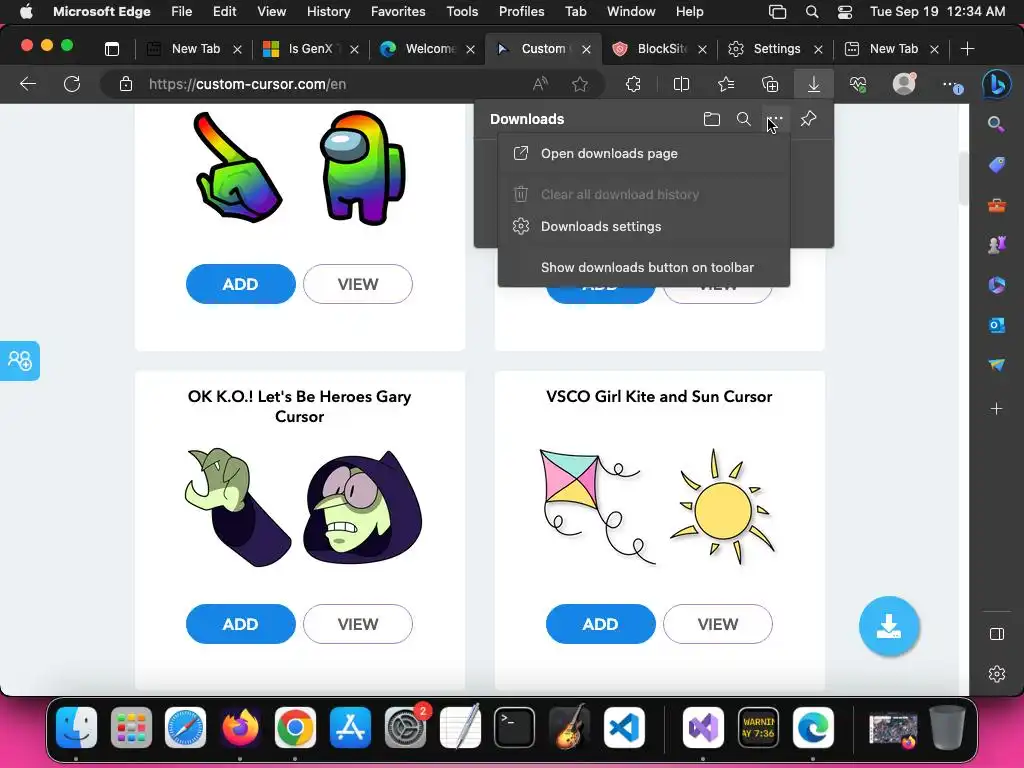Image resolution: width=1024 pixels, height=768 pixels.
Task: Click the floating blue download button
Action: coord(889,626)
